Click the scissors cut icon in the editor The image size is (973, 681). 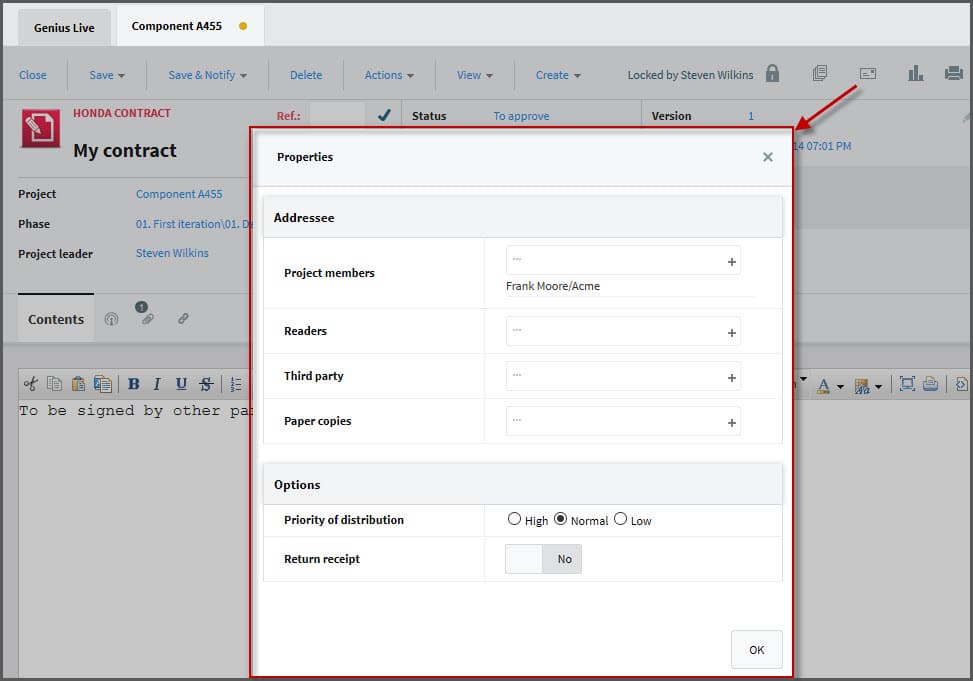(30, 384)
